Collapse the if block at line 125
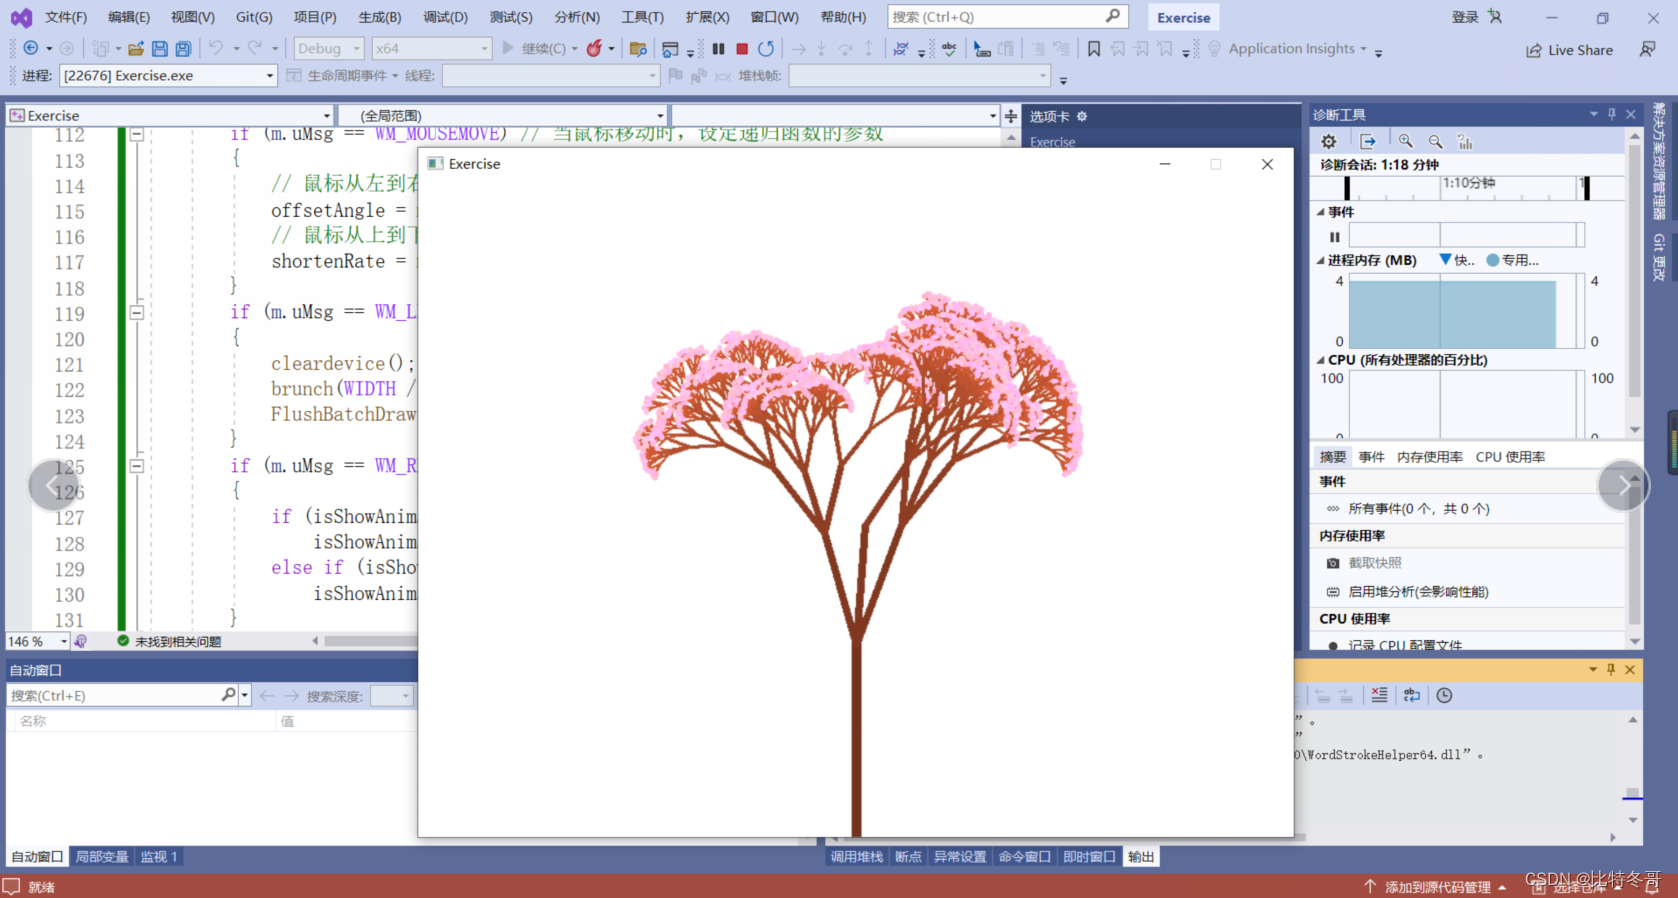Viewport: 1678px width, 898px height. point(136,465)
